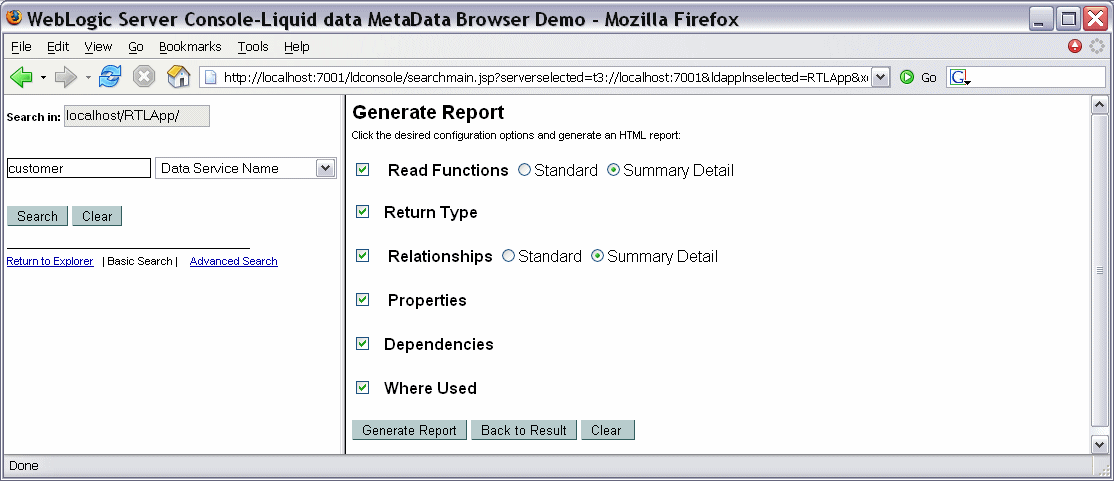Viewport: 1114px width, 481px height.
Task: Uncheck the Return Type checkbox
Action: click(362, 212)
